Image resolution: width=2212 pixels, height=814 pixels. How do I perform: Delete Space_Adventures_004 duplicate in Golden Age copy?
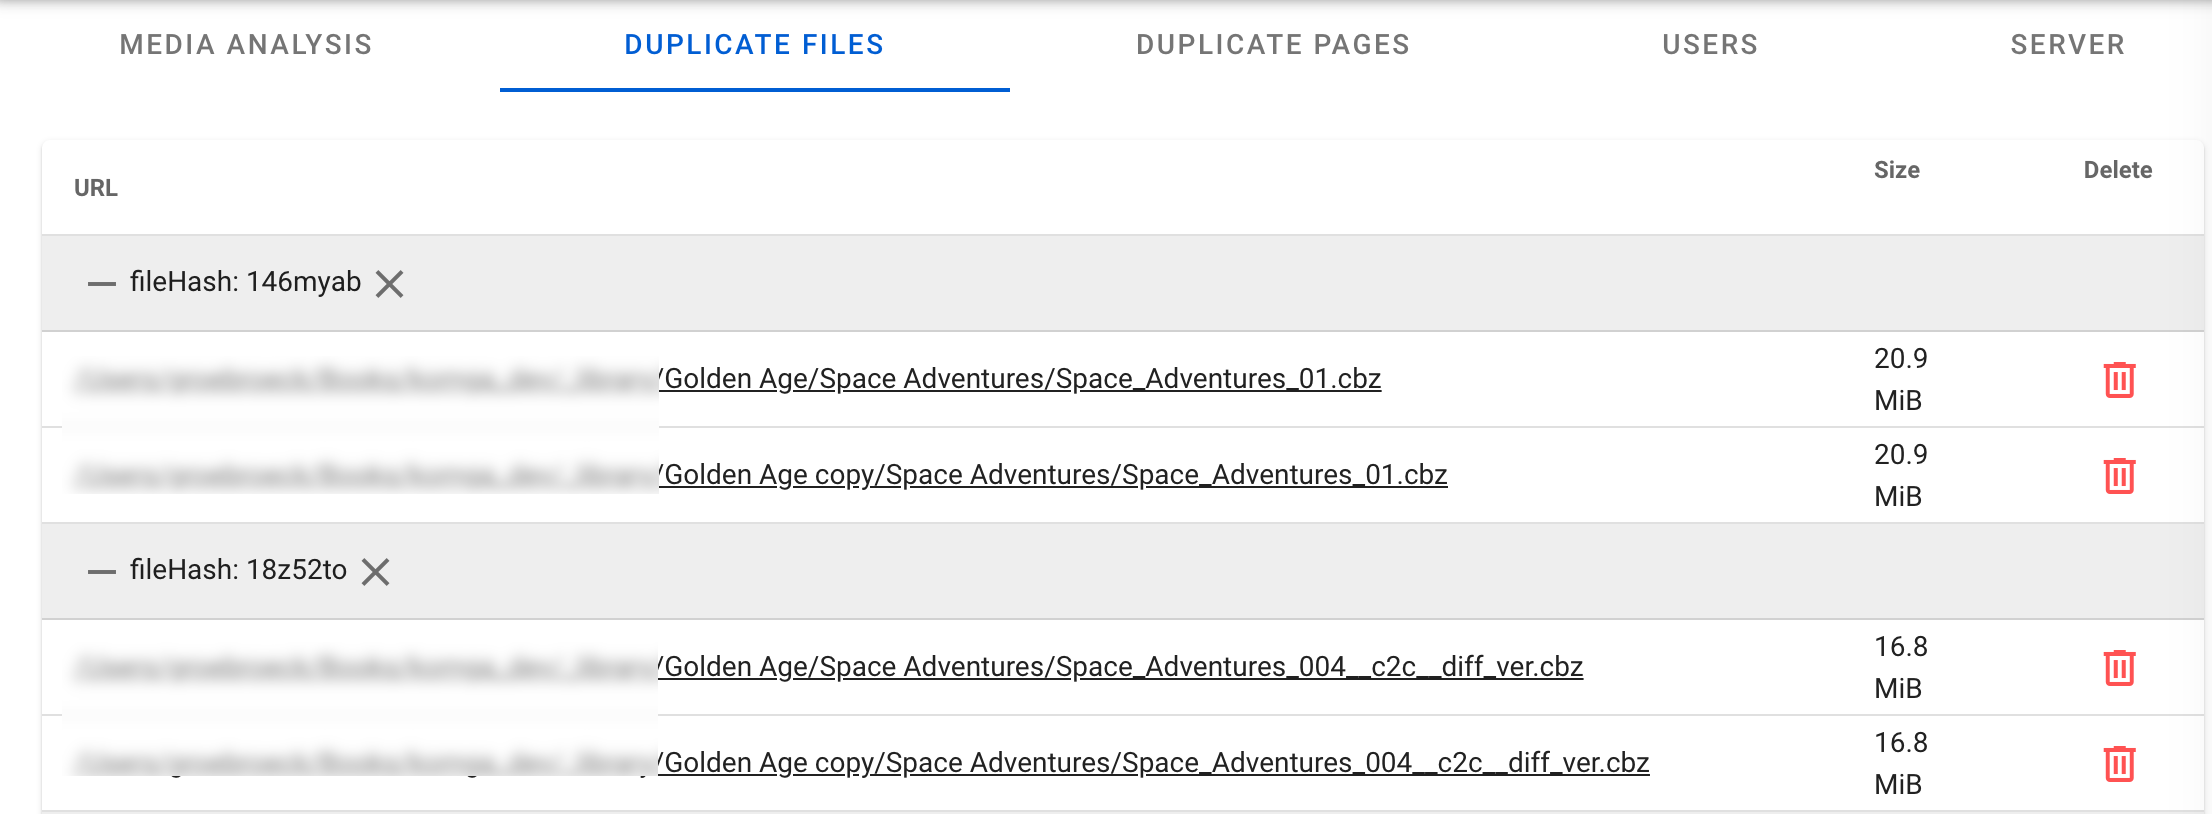(2120, 762)
